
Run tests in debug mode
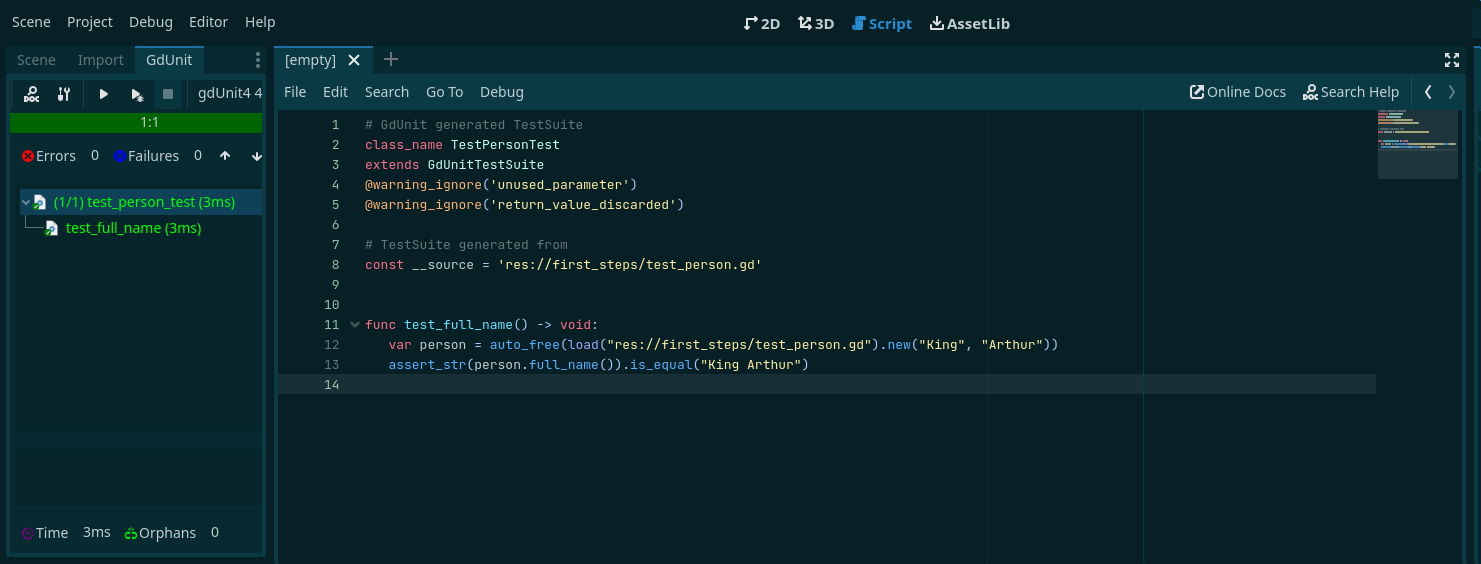(137, 94)
